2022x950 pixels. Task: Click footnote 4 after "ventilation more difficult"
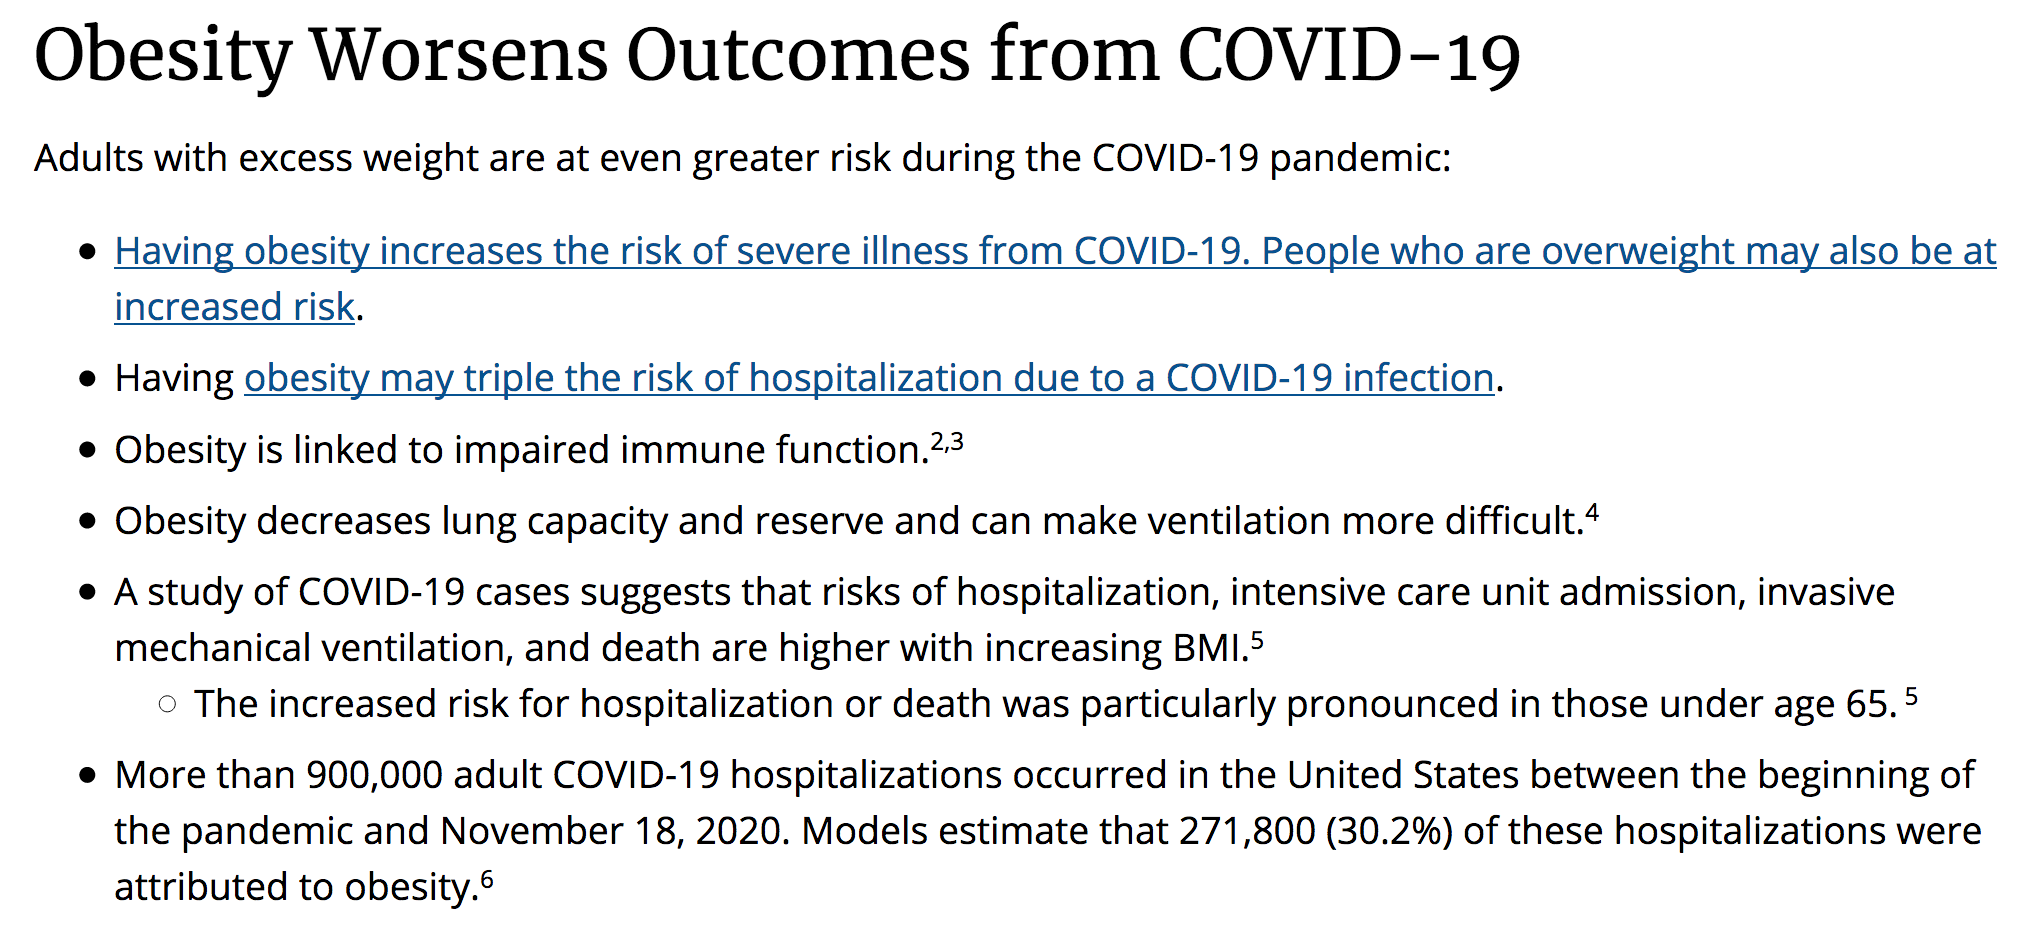coord(1592,514)
